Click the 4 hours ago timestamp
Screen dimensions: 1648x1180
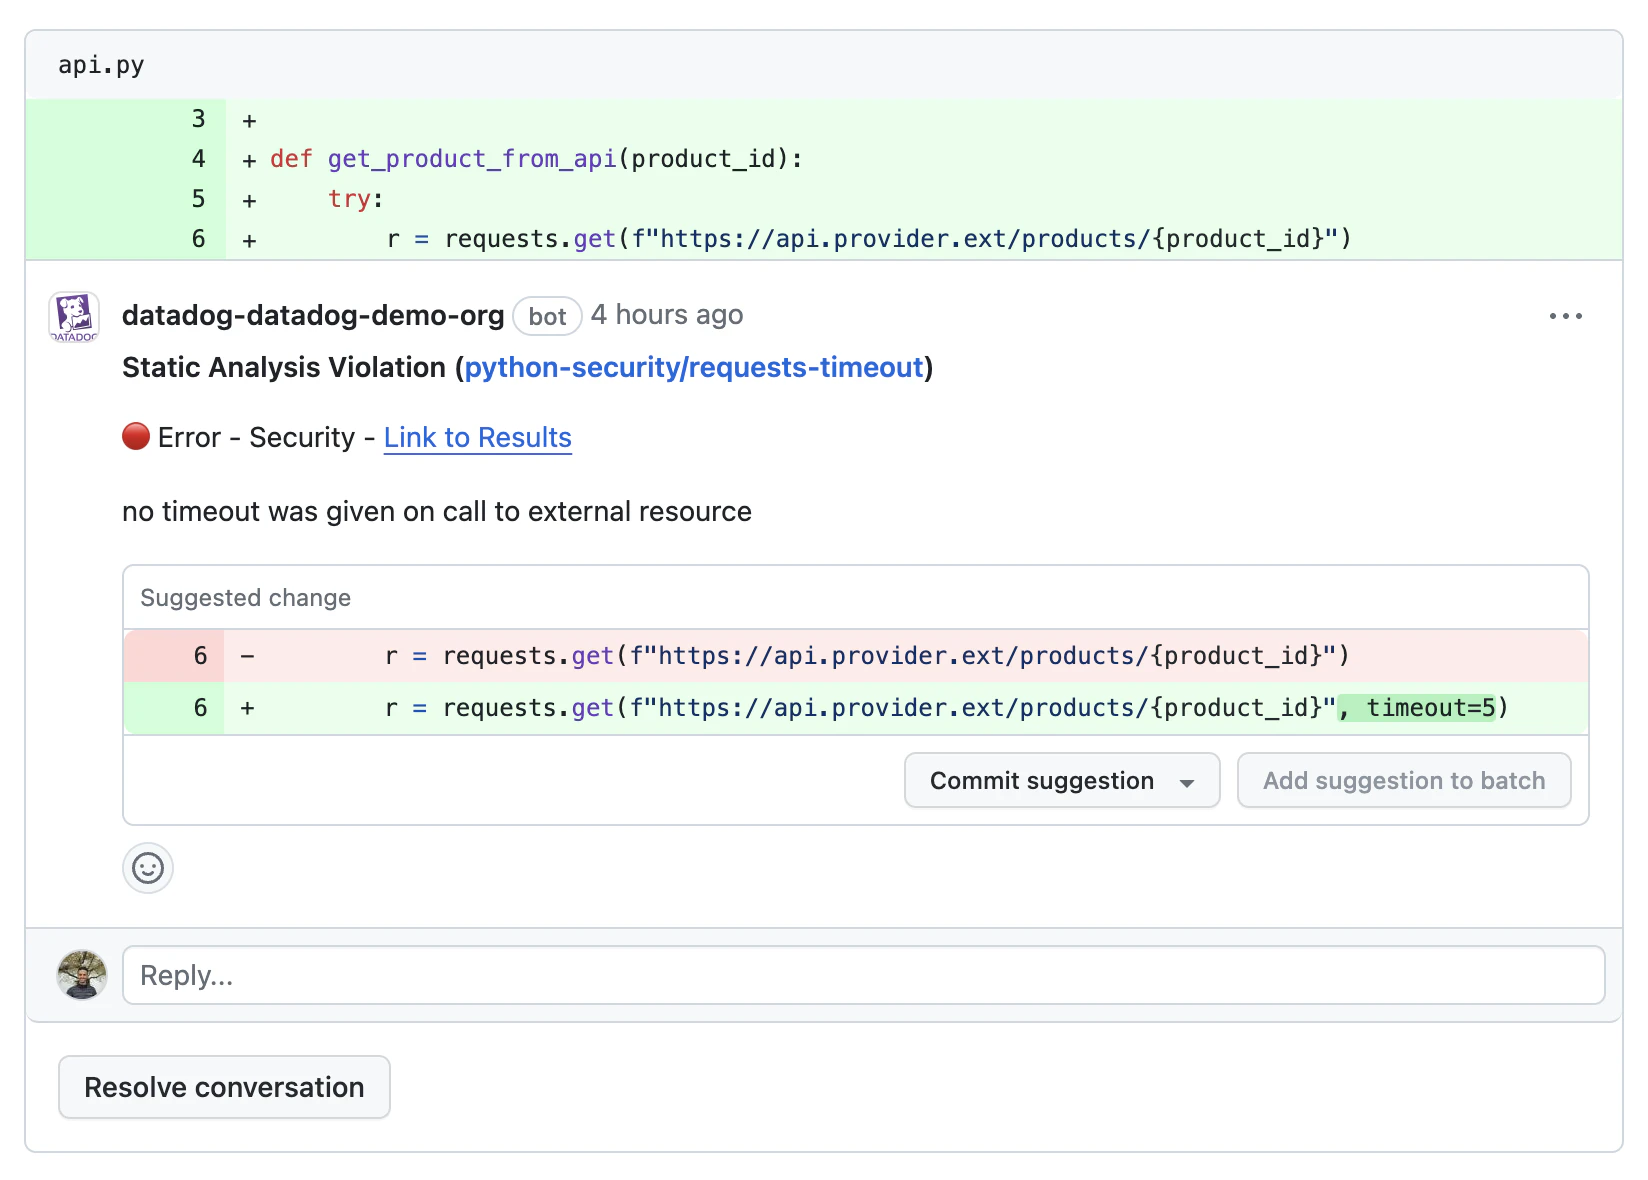pos(667,315)
